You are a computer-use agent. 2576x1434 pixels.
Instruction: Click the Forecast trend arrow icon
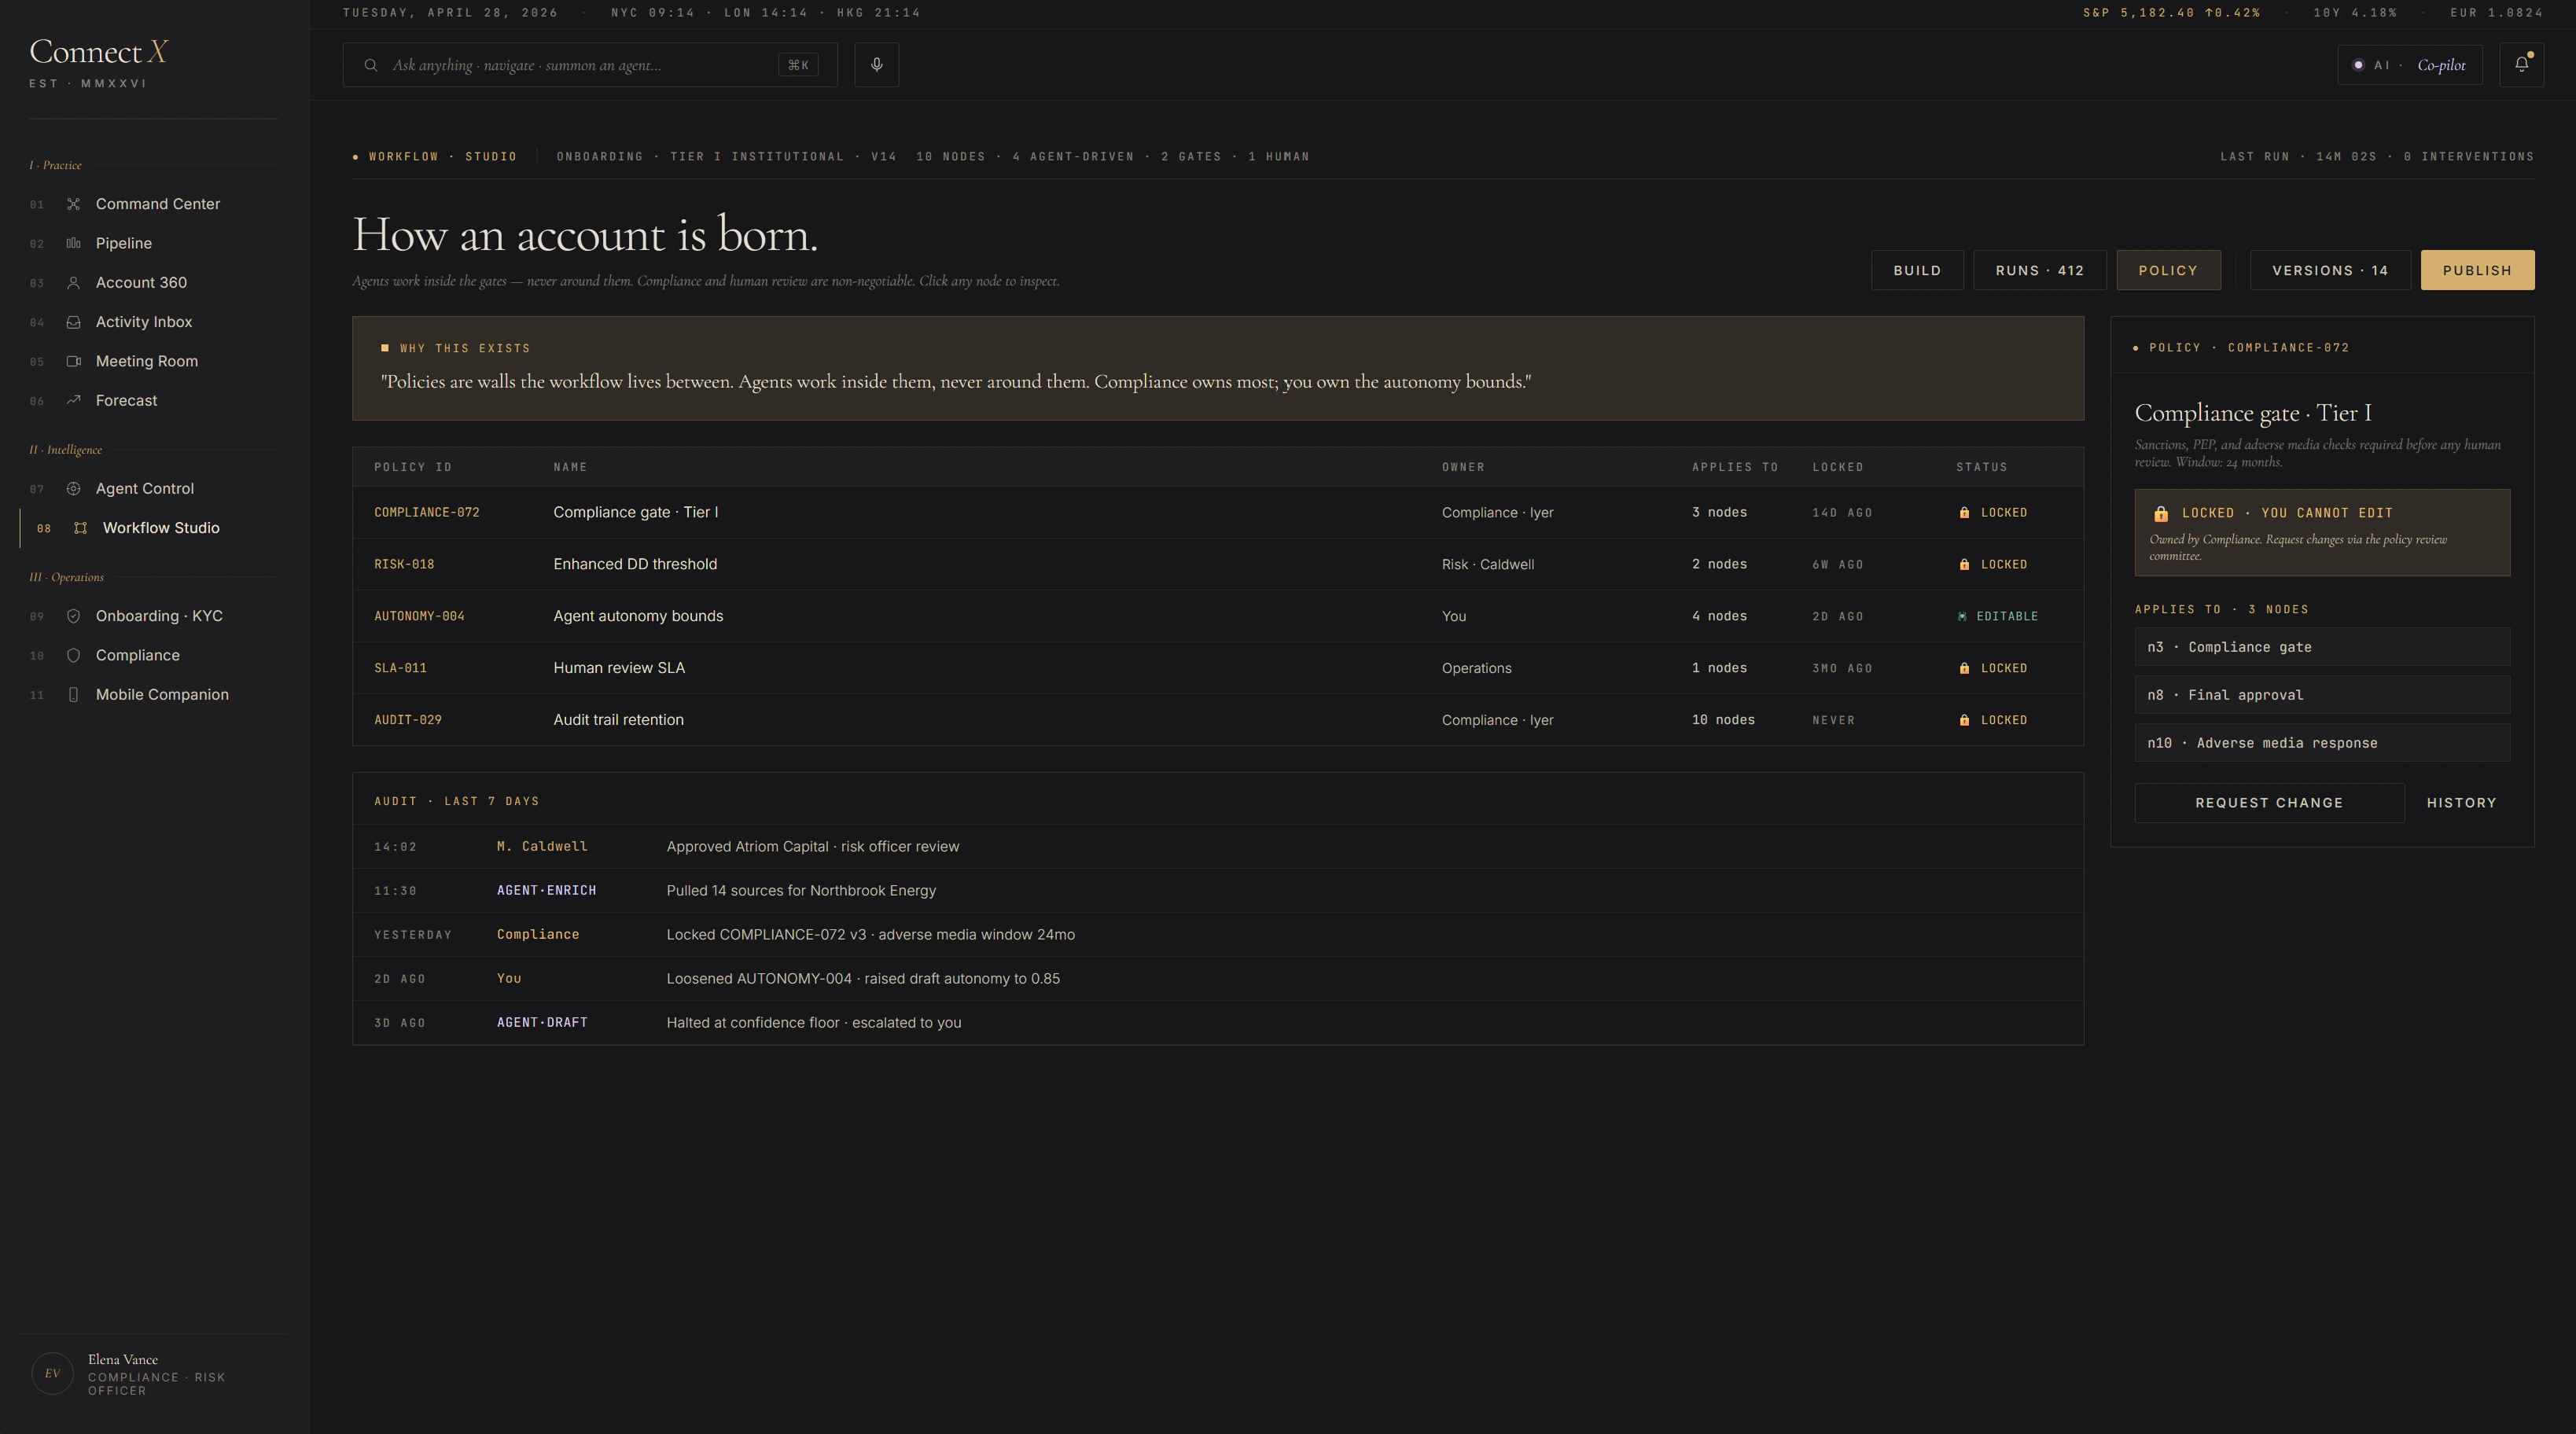(x=73, y=400)
